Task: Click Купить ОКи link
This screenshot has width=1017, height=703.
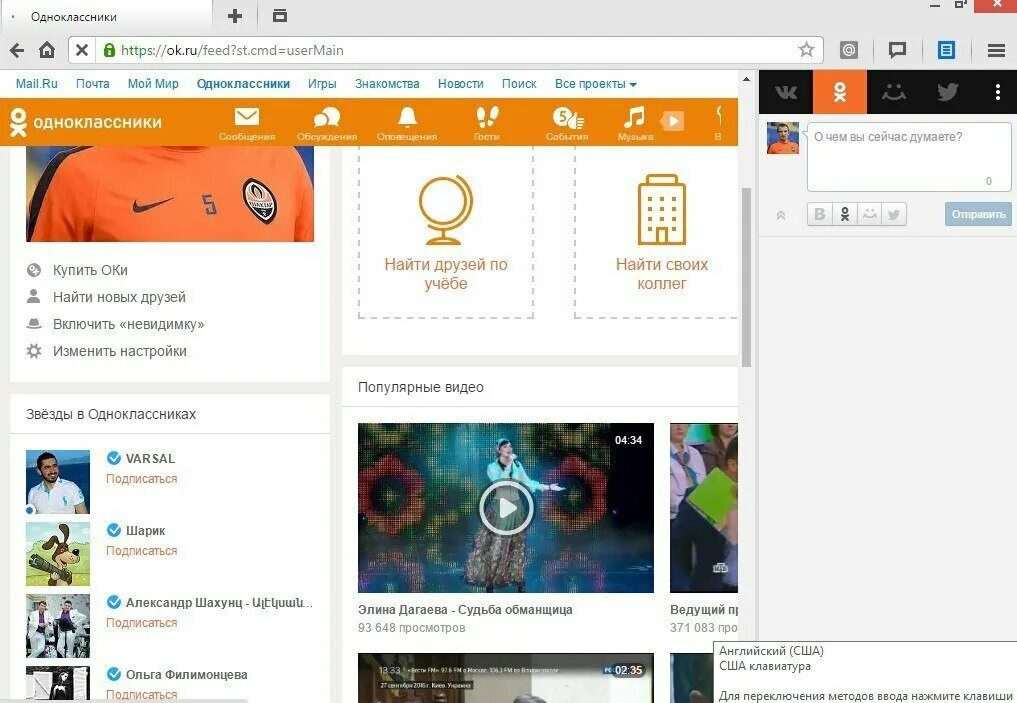Action: pos(90,270)
